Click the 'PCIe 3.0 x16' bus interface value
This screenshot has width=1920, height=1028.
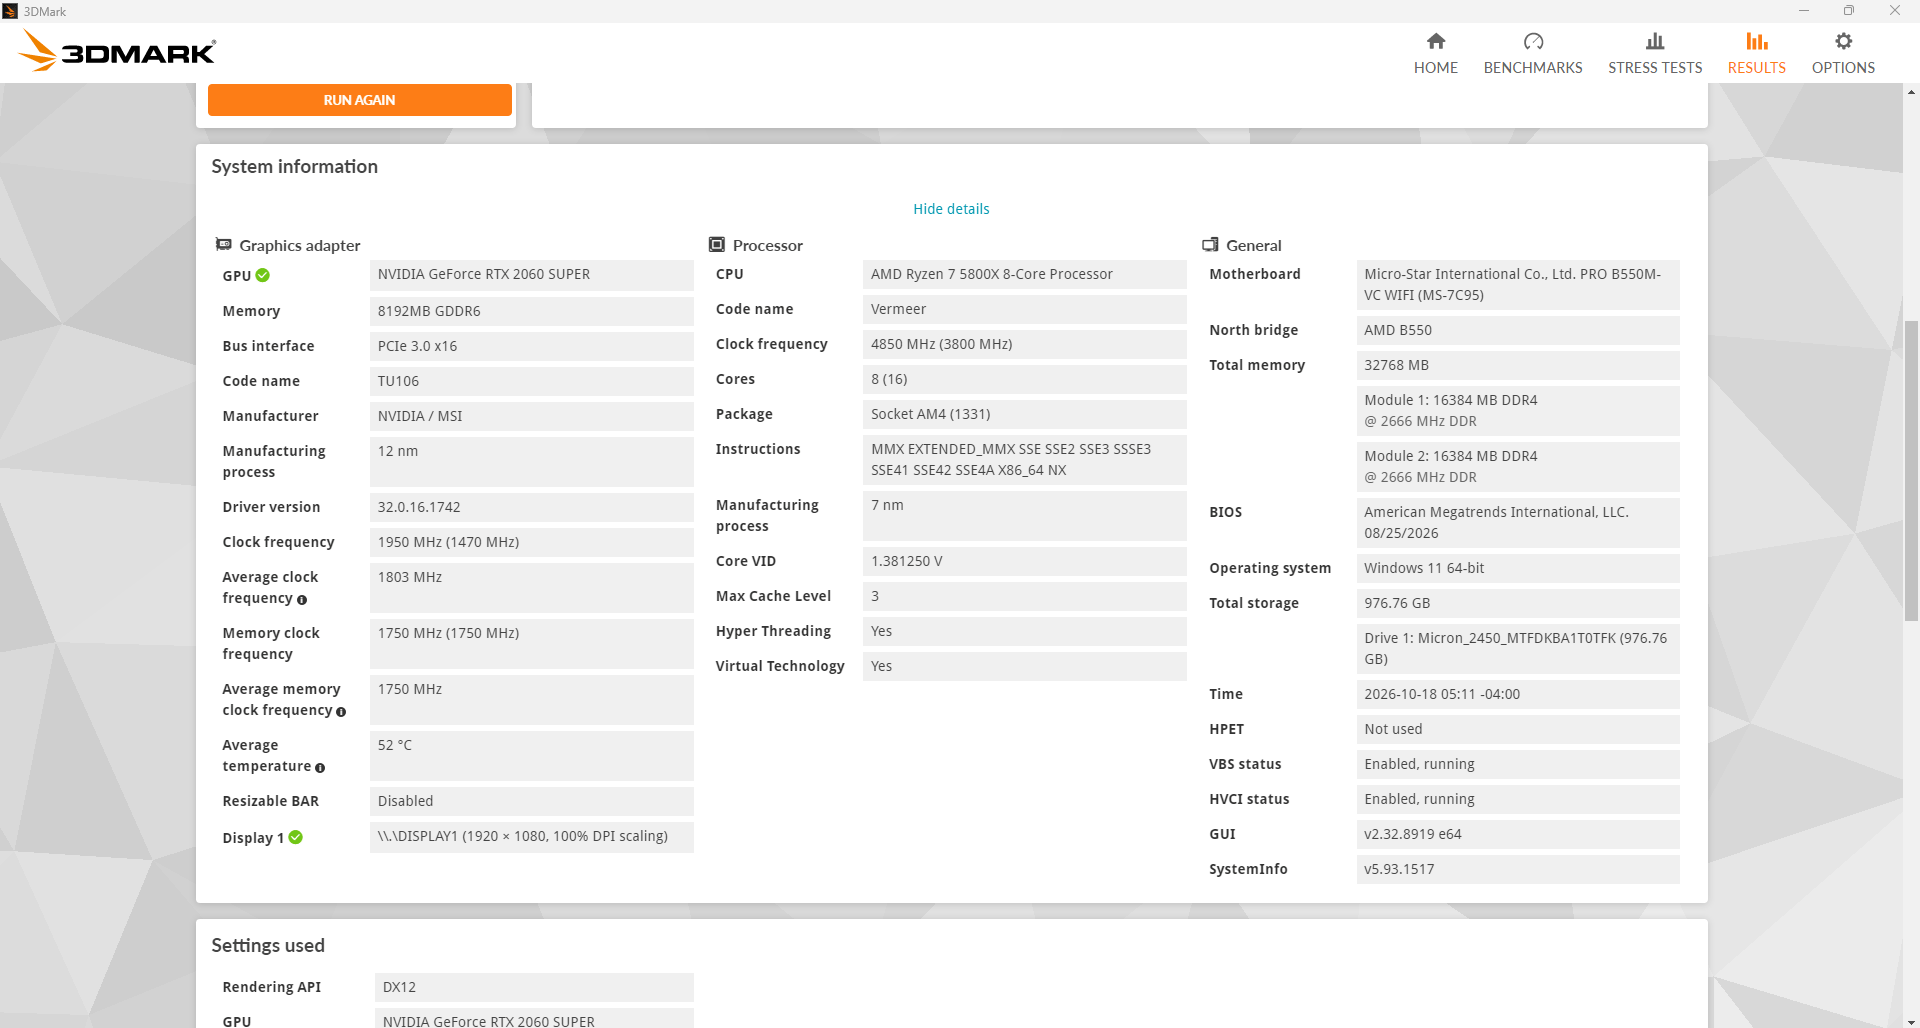(532, 346)
